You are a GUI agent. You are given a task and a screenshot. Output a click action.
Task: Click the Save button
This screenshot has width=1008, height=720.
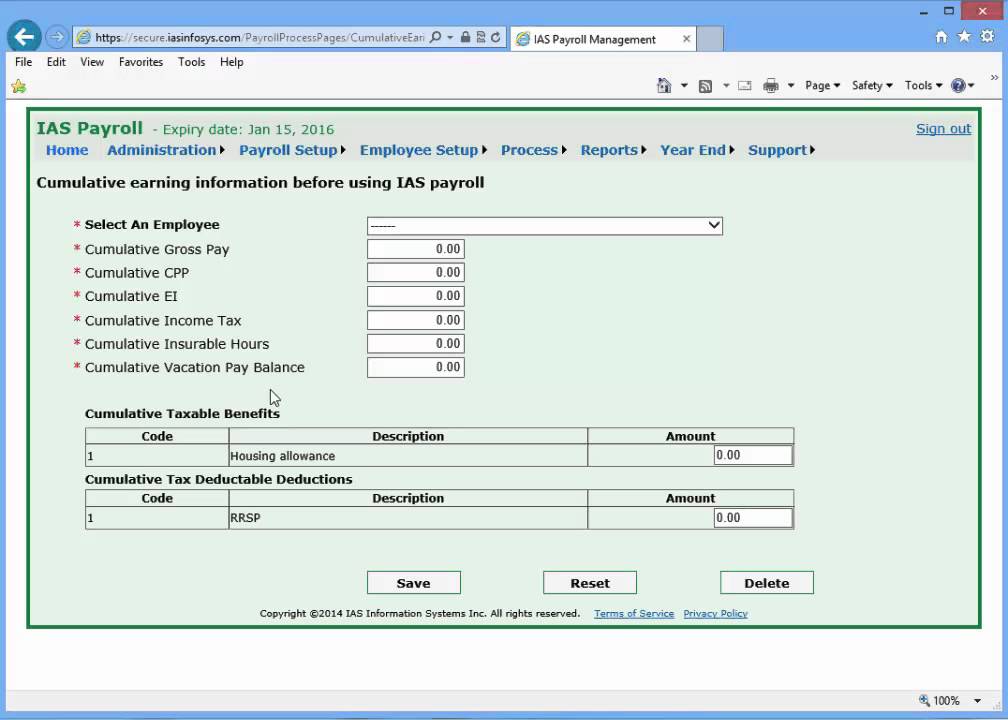click(413, 583)
